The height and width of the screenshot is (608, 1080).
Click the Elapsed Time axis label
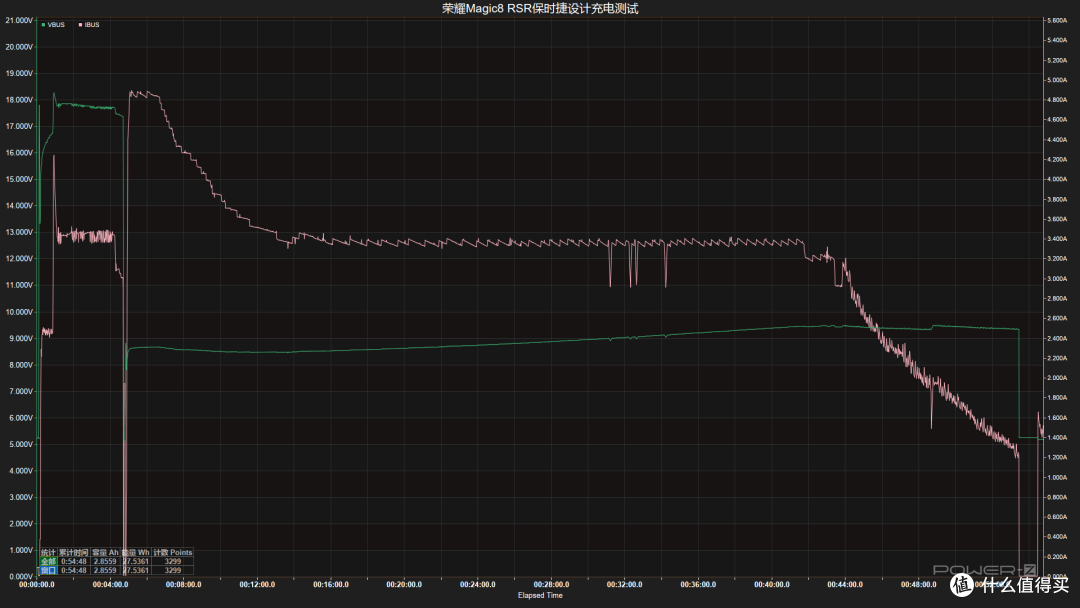point(540,596)
